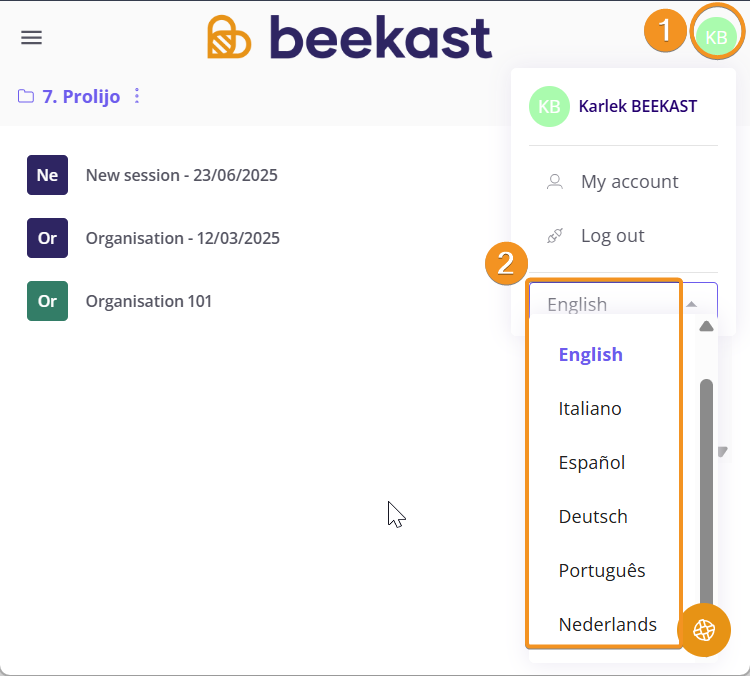Open New session - 23/06/2025
The height and width of the screenshot is (676, 750).
point(182,175)
